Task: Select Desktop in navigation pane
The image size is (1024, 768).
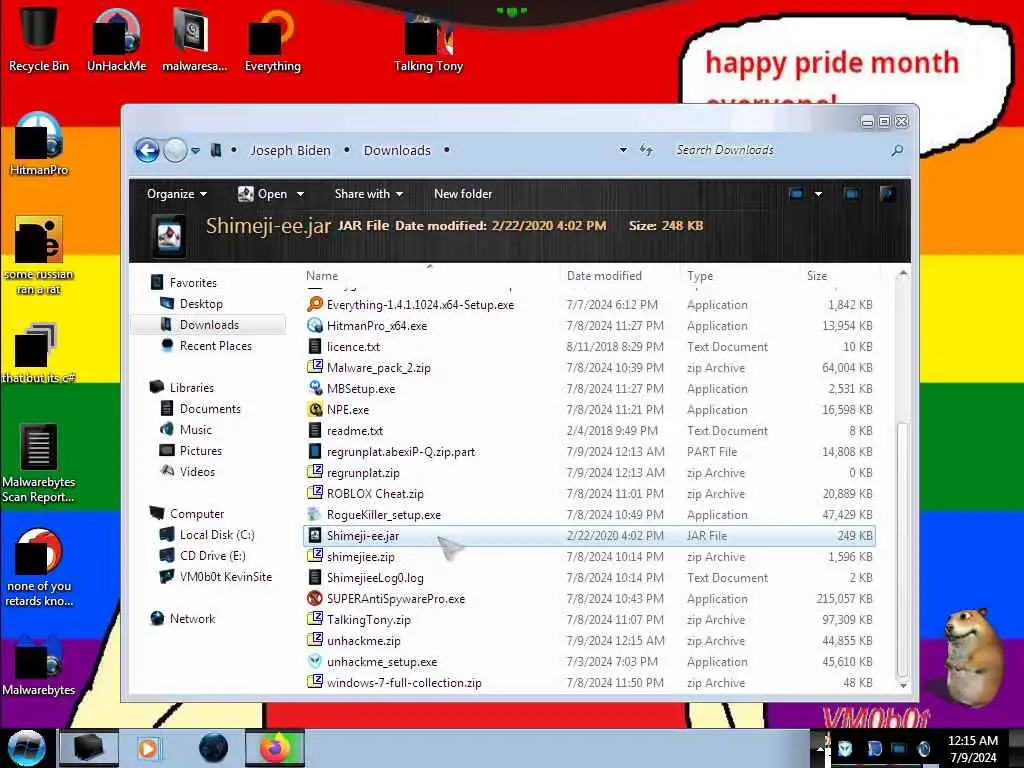Action: [x=201, y=304]
